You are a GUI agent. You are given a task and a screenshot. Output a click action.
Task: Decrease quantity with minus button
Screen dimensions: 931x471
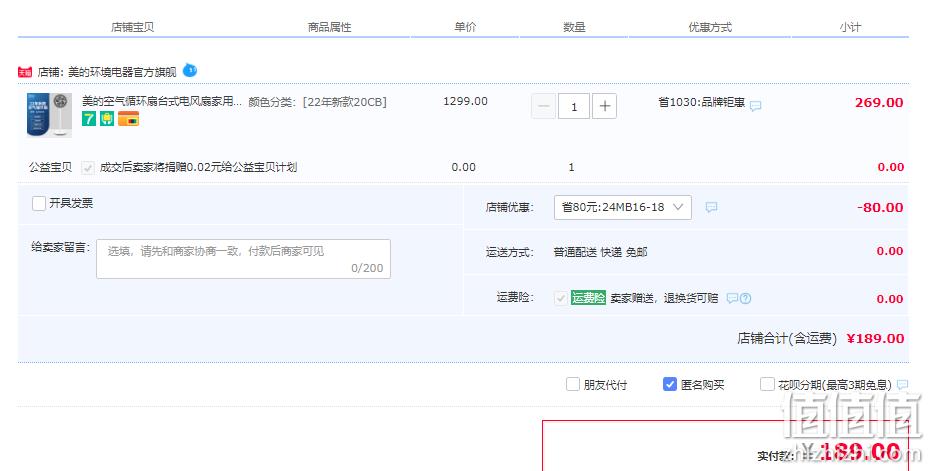543,106
